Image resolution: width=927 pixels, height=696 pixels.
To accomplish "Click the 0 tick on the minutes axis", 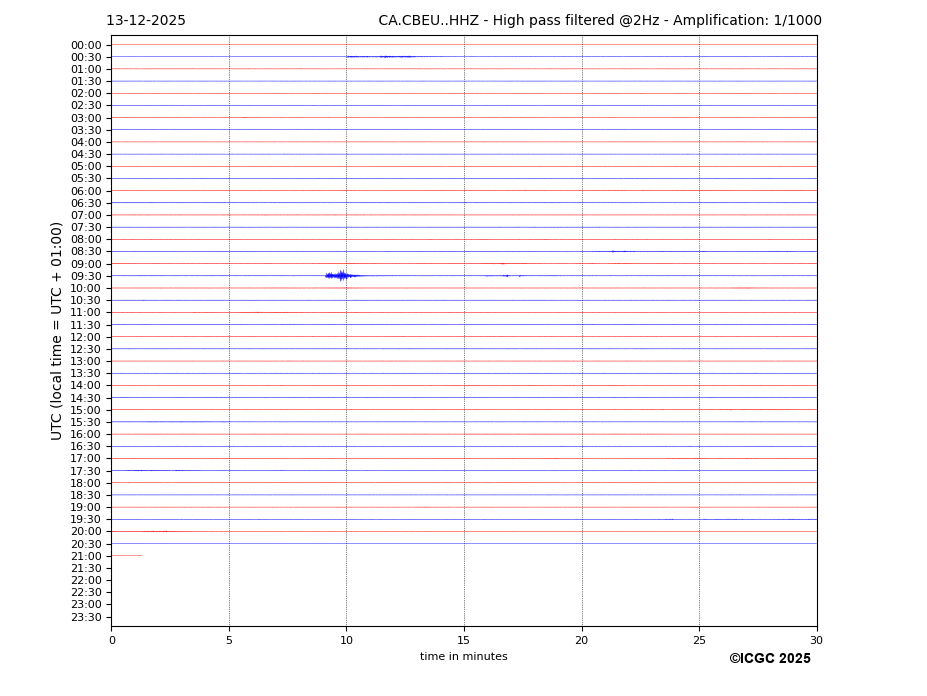I will point(112,640).
